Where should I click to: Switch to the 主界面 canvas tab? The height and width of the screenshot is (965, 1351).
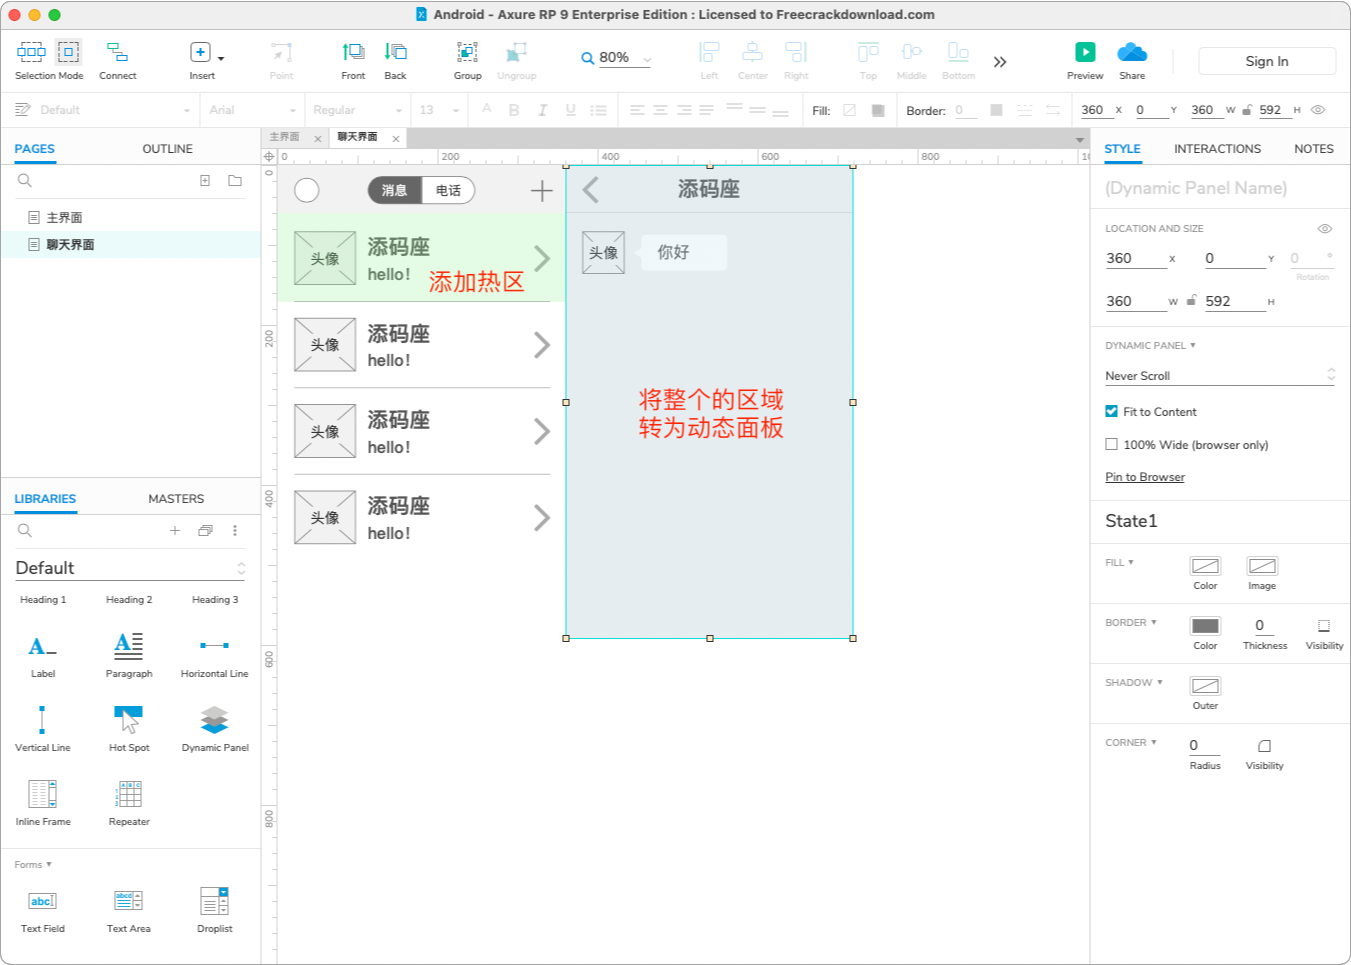285,137
